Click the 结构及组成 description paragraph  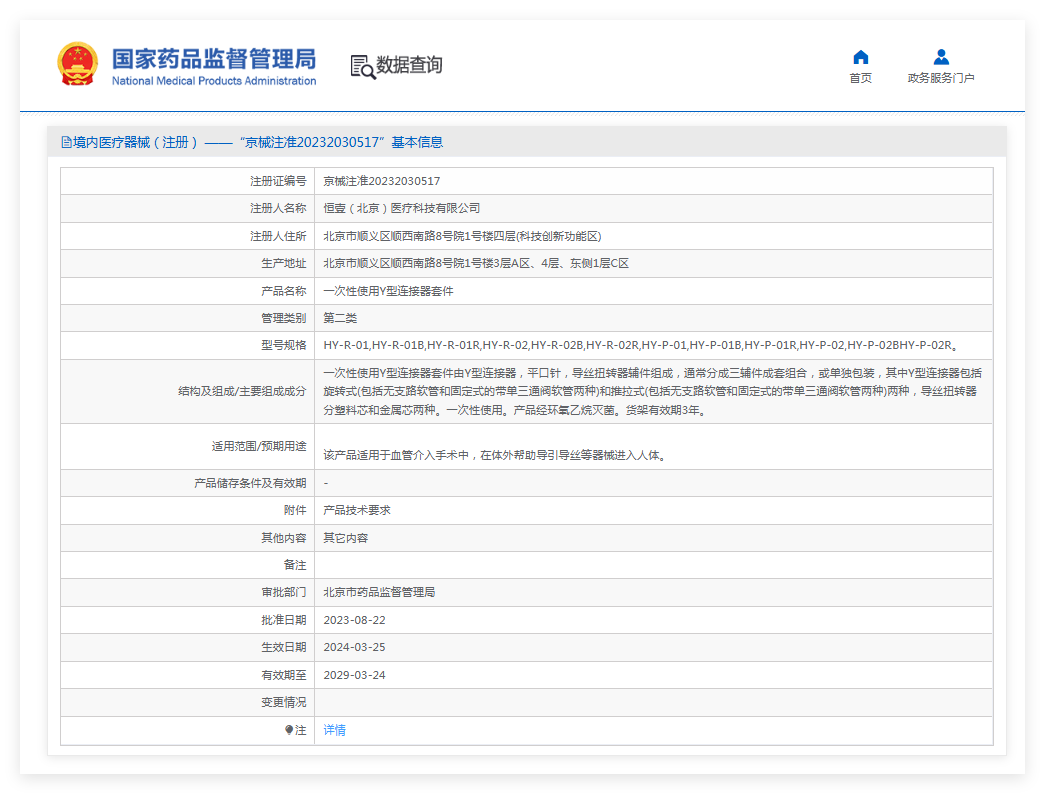(x=653, y=391)
